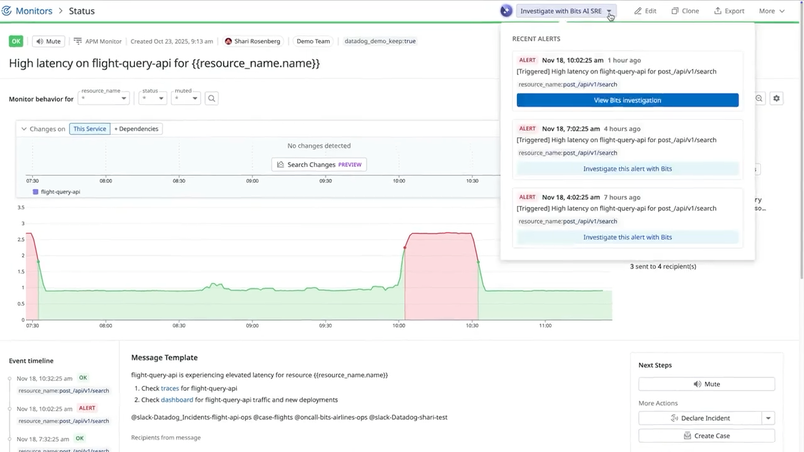Click the 1 hour ago alert's resource_name tag
The width and height of the screenshot is (804, 452).
point(568,85)
